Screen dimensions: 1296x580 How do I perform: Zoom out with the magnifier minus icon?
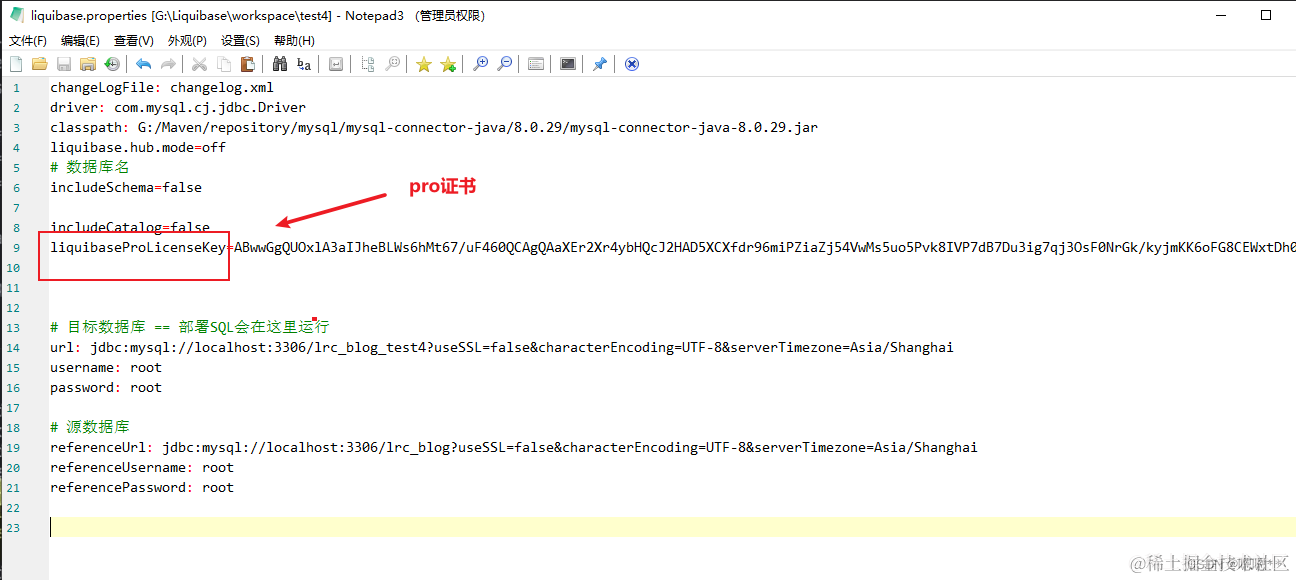[504, 64]
